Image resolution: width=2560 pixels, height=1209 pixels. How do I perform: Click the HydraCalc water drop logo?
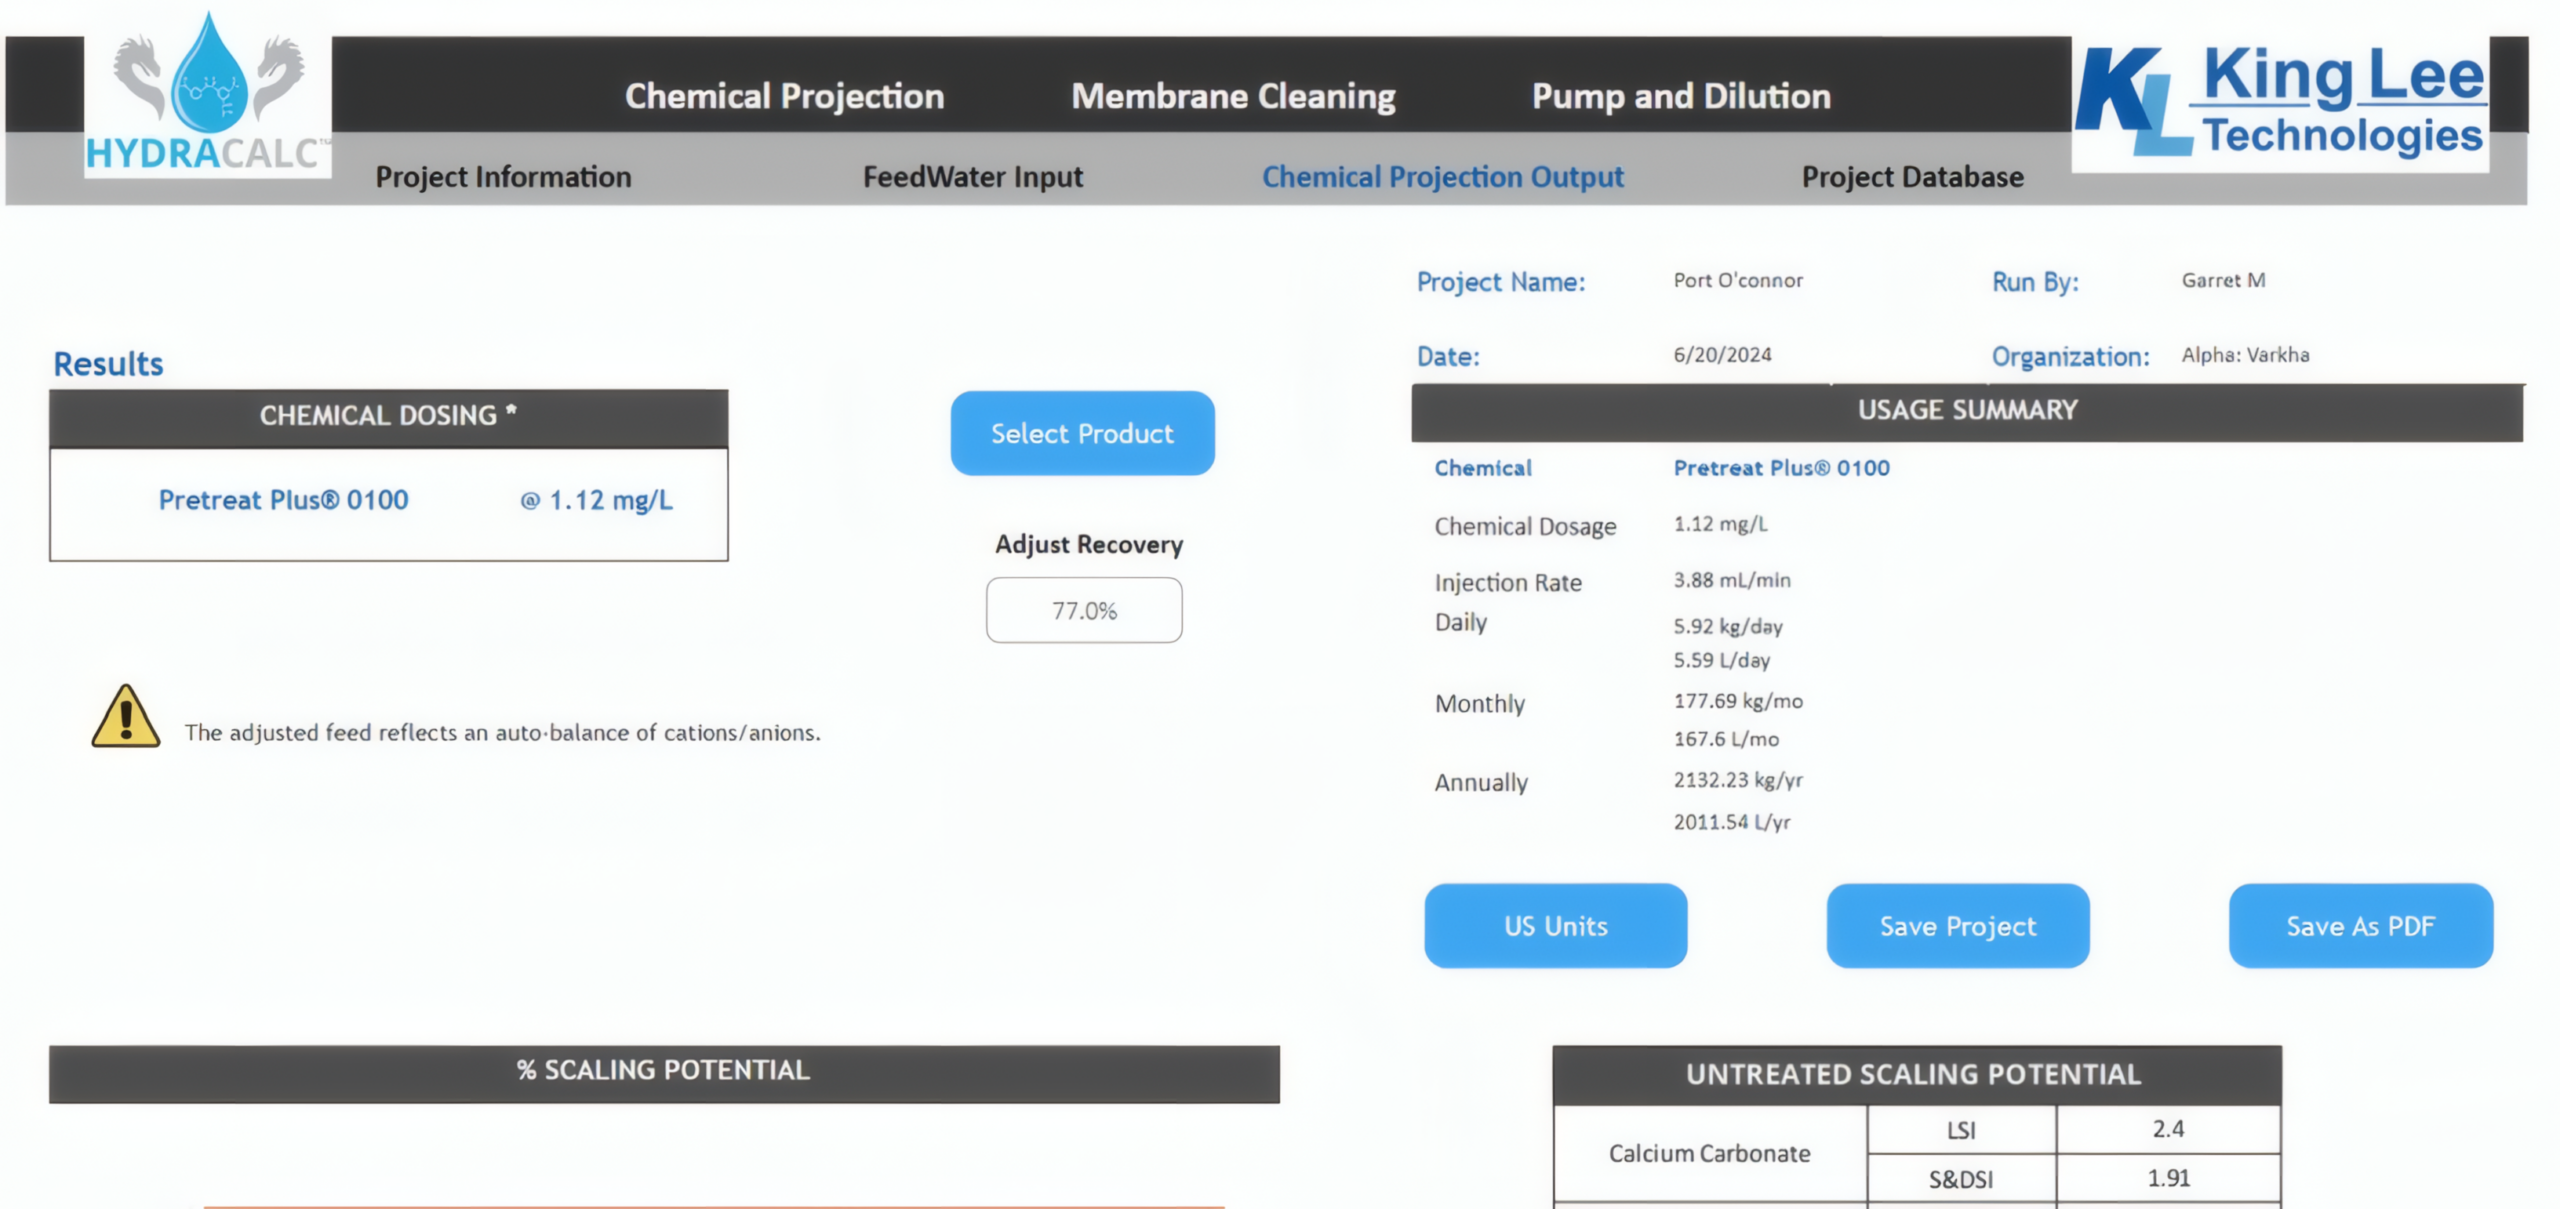tap(208, 93)
